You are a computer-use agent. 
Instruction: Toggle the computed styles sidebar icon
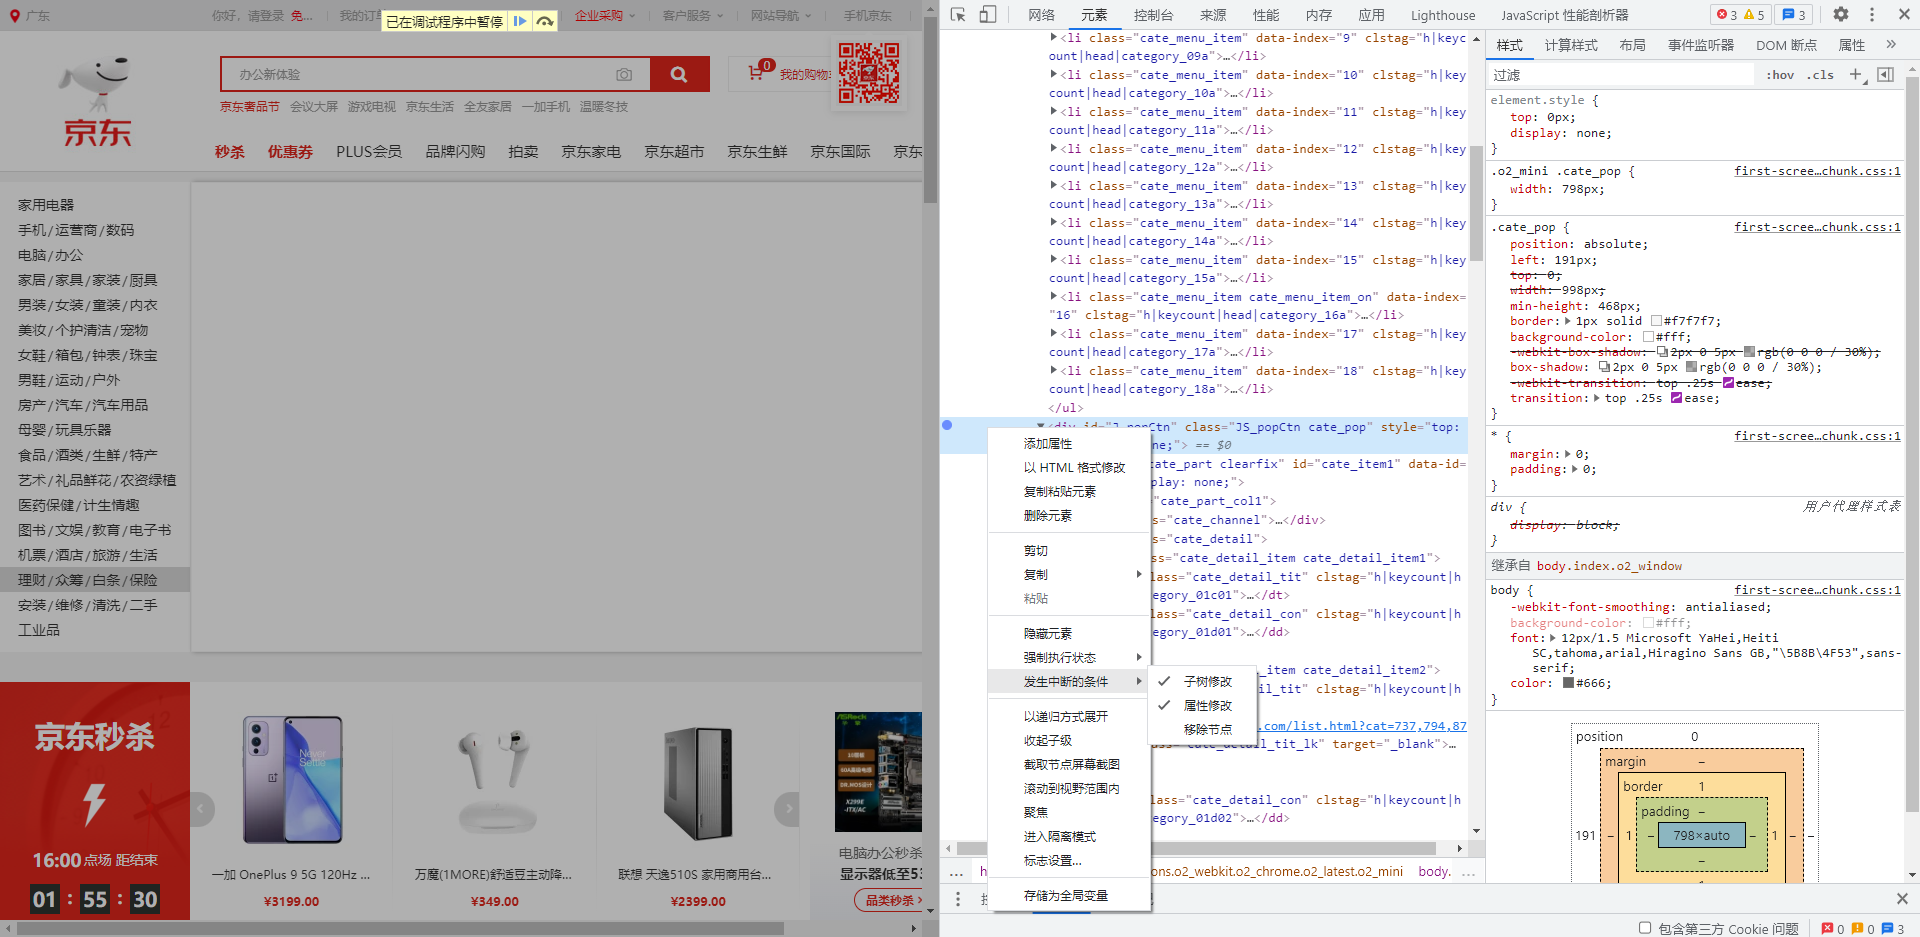(1886, 75)
